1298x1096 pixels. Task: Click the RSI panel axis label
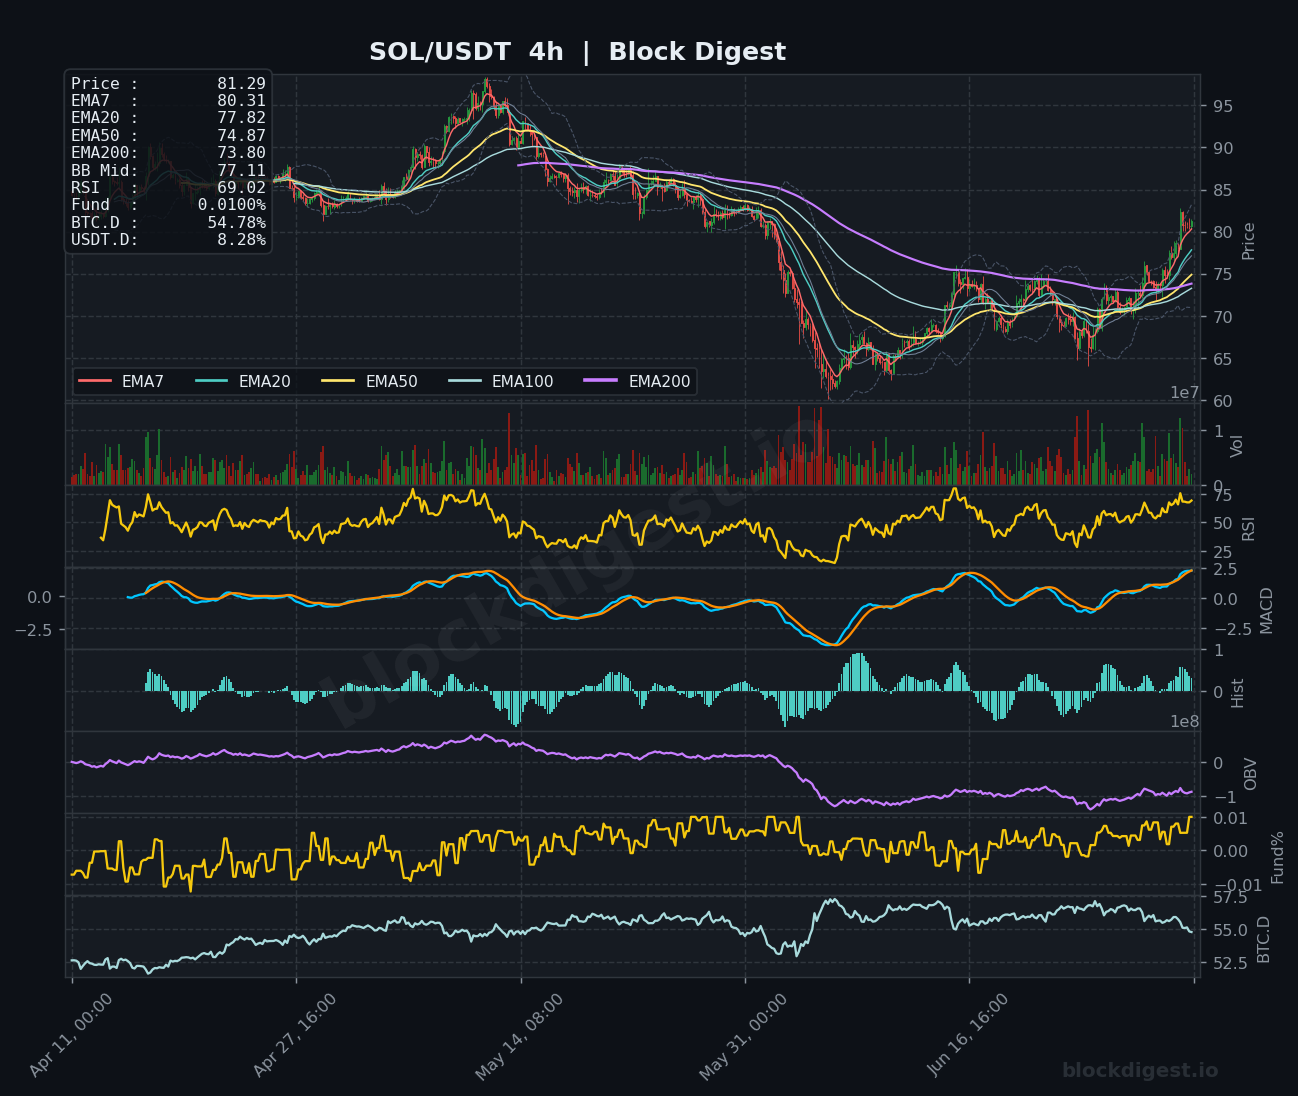(1248, 527)
